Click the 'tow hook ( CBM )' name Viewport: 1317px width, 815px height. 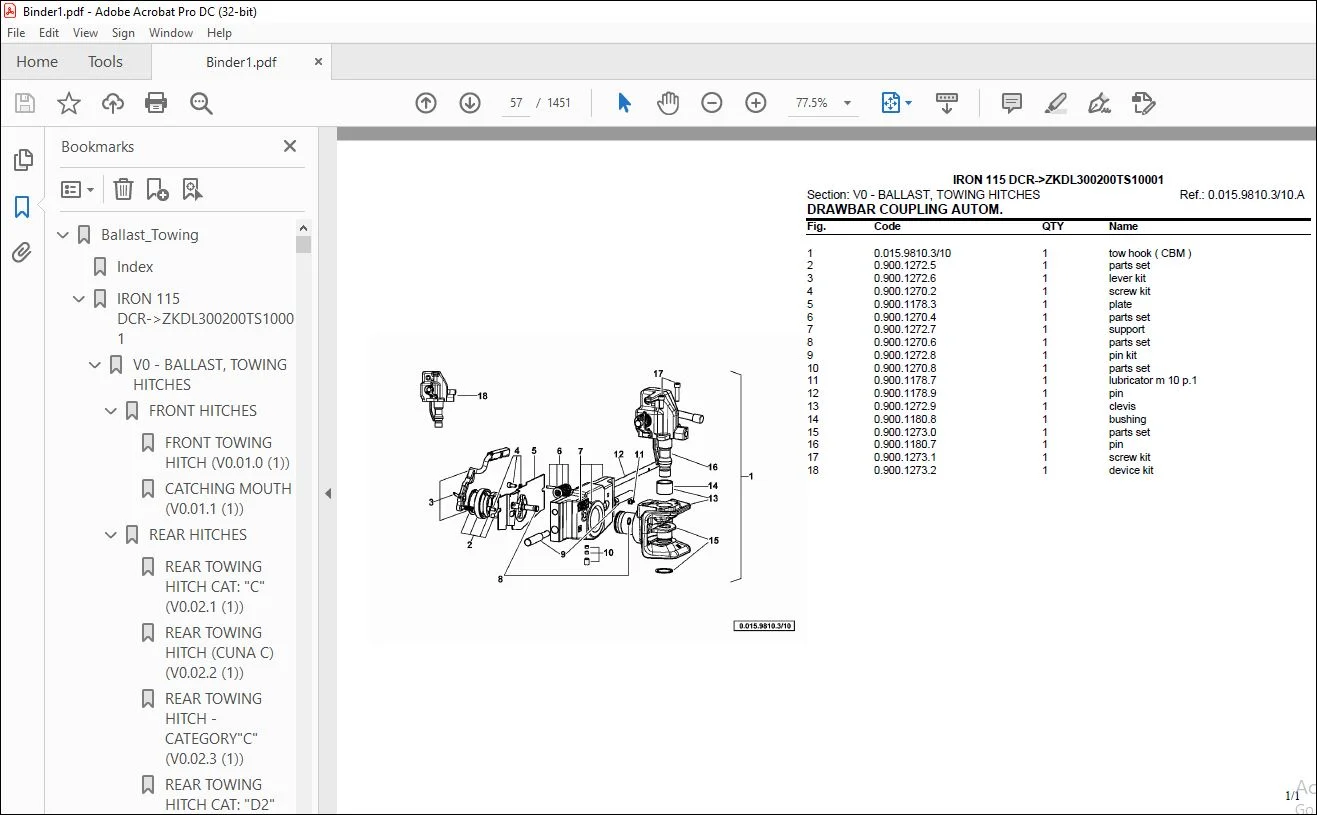pyautogui.click(x=1150, y=254)
